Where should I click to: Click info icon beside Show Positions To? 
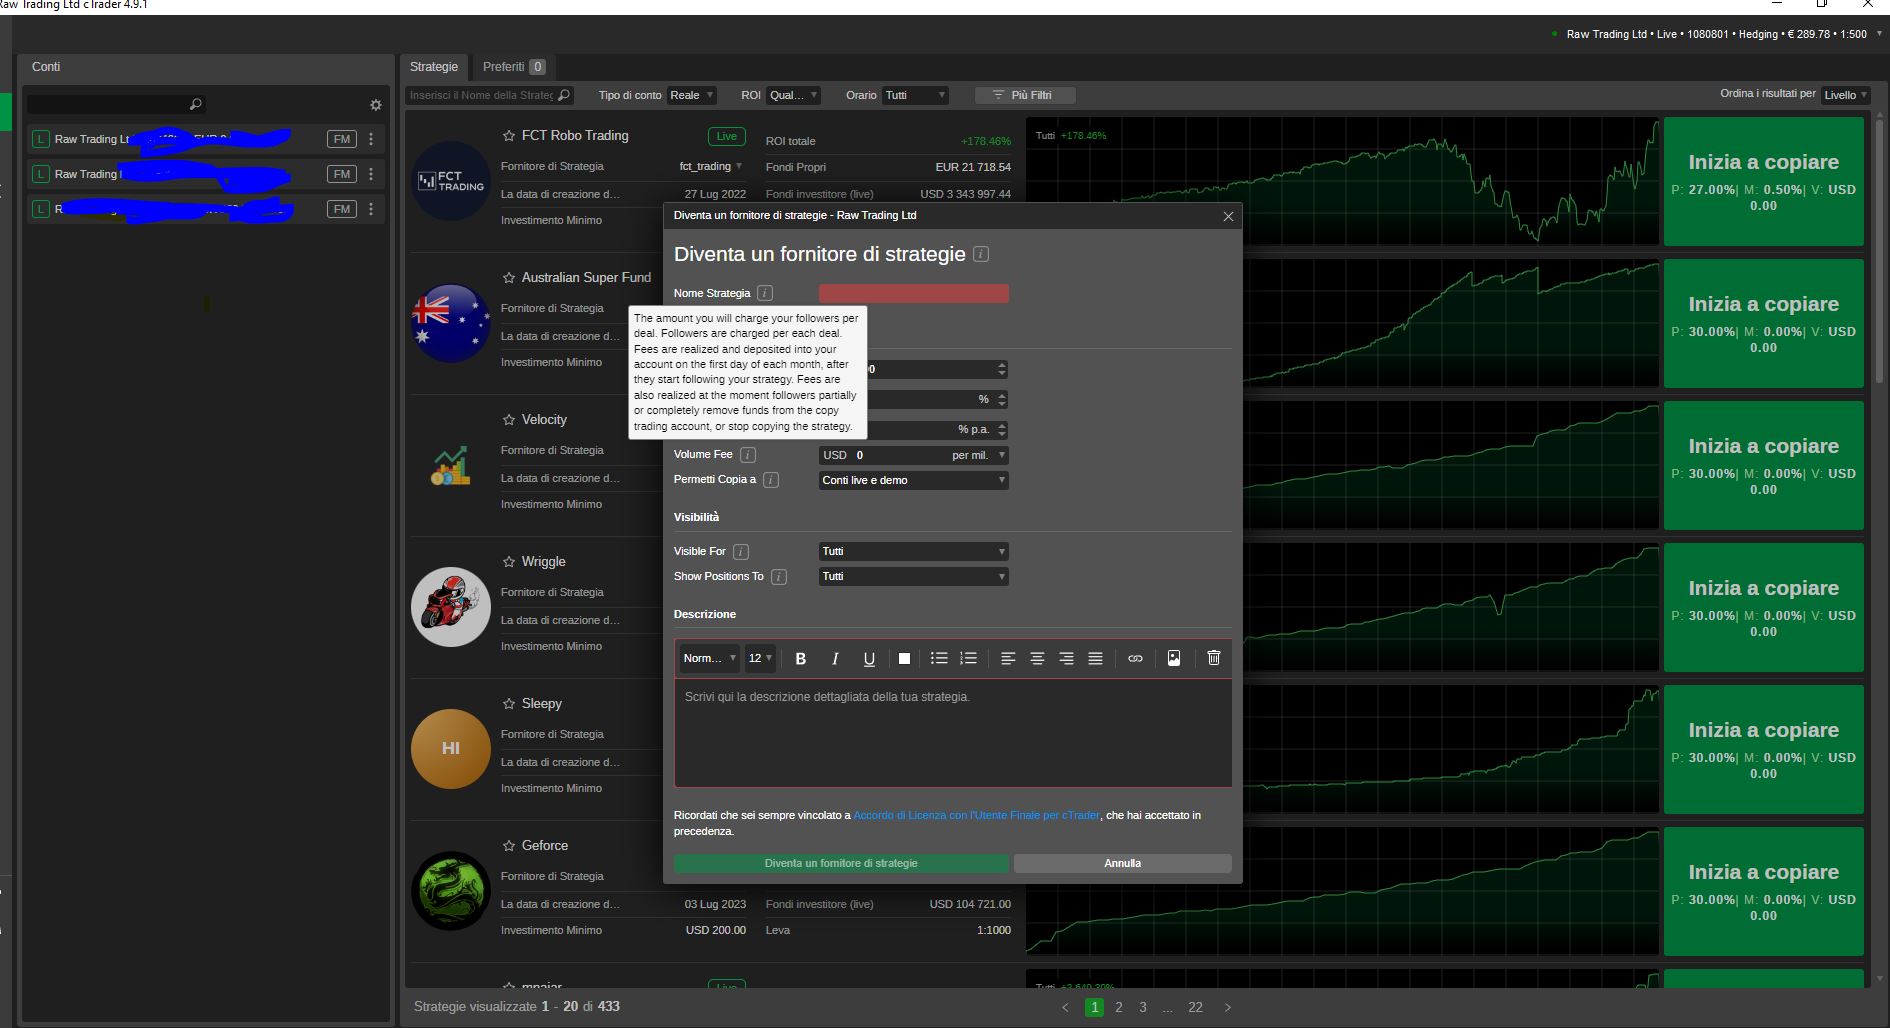click(779, 577)
